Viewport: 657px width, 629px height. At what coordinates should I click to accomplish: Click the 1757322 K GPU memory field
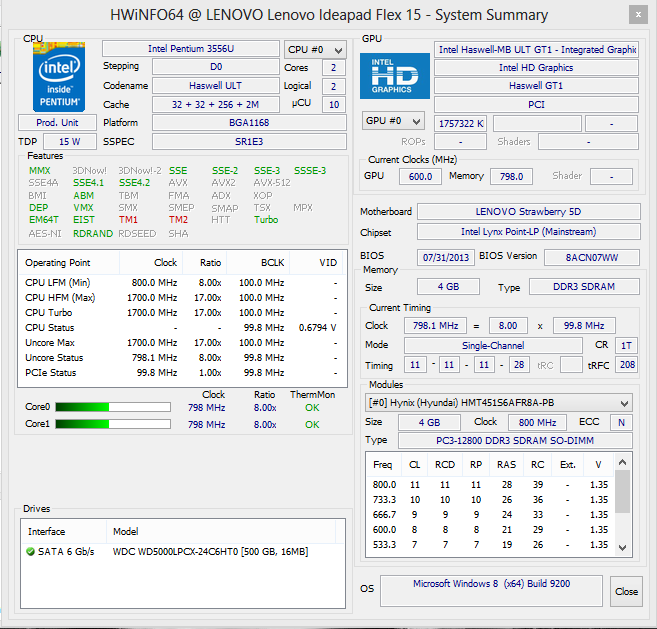460,124
